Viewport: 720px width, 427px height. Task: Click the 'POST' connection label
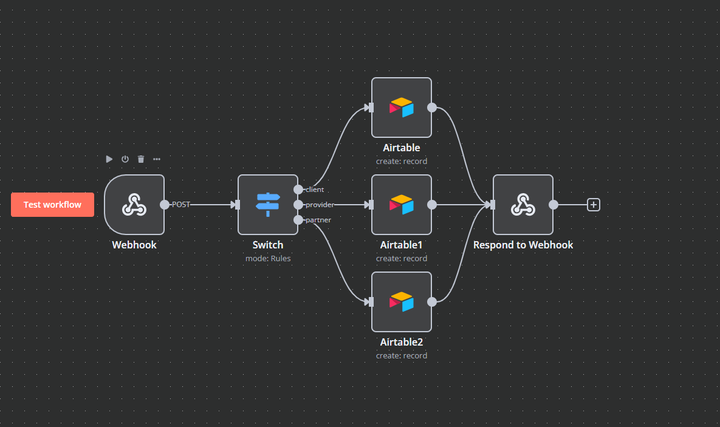(180, 205)
